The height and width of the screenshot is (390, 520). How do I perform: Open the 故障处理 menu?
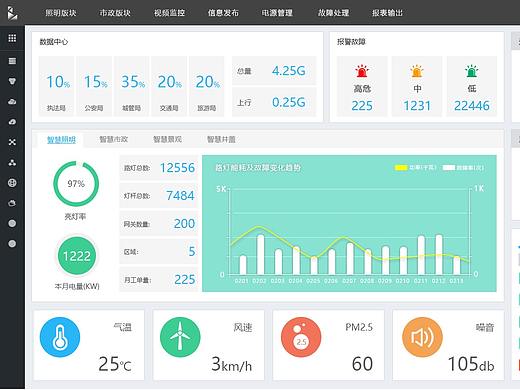(333, 13)
